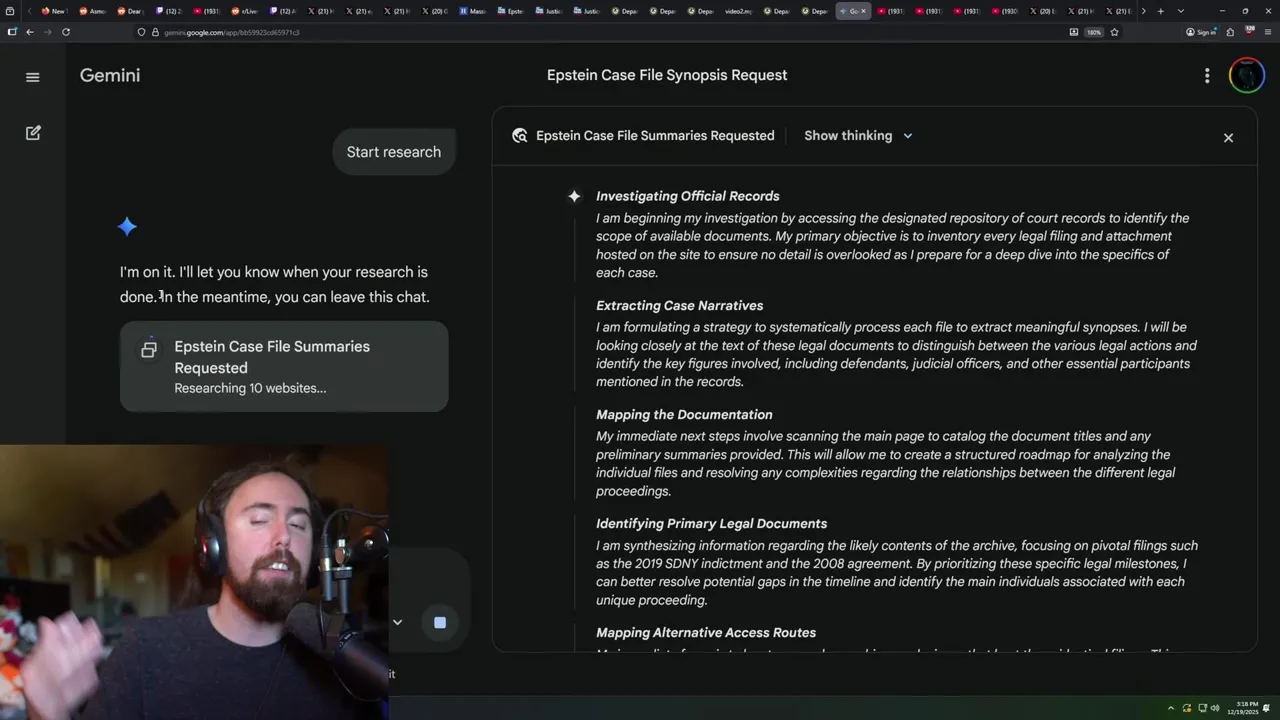Open the Firefox View icon
This screenshot has height=720, width=1280.
(10, 11)
